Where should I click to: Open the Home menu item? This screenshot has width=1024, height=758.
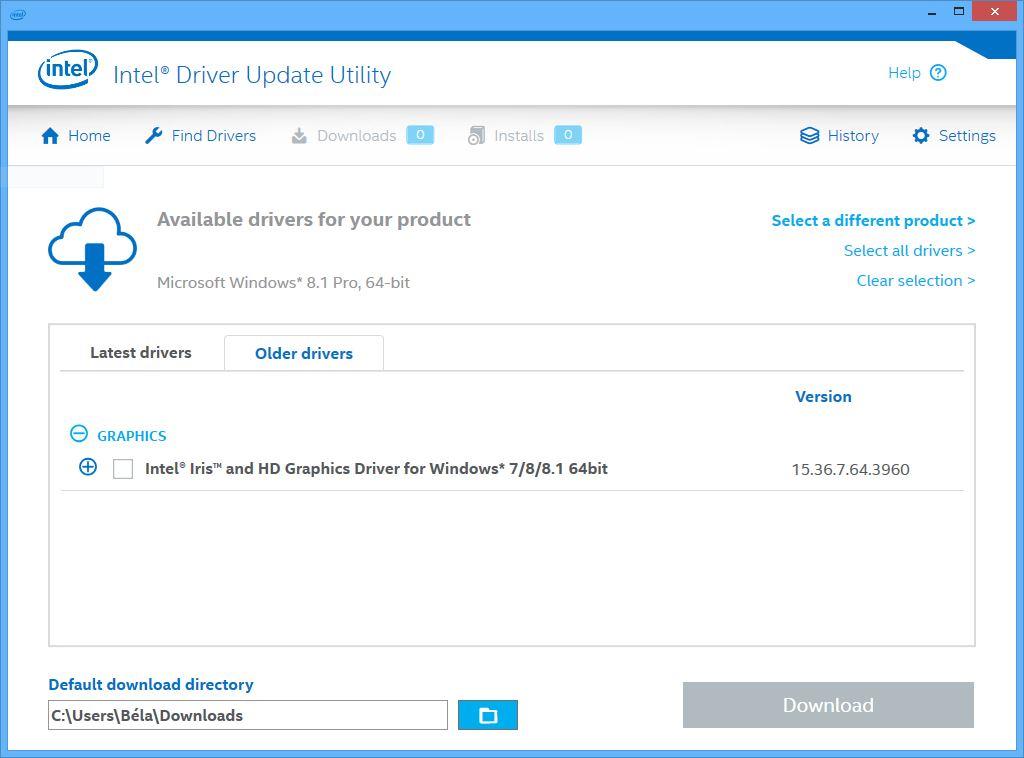point(76,136)
